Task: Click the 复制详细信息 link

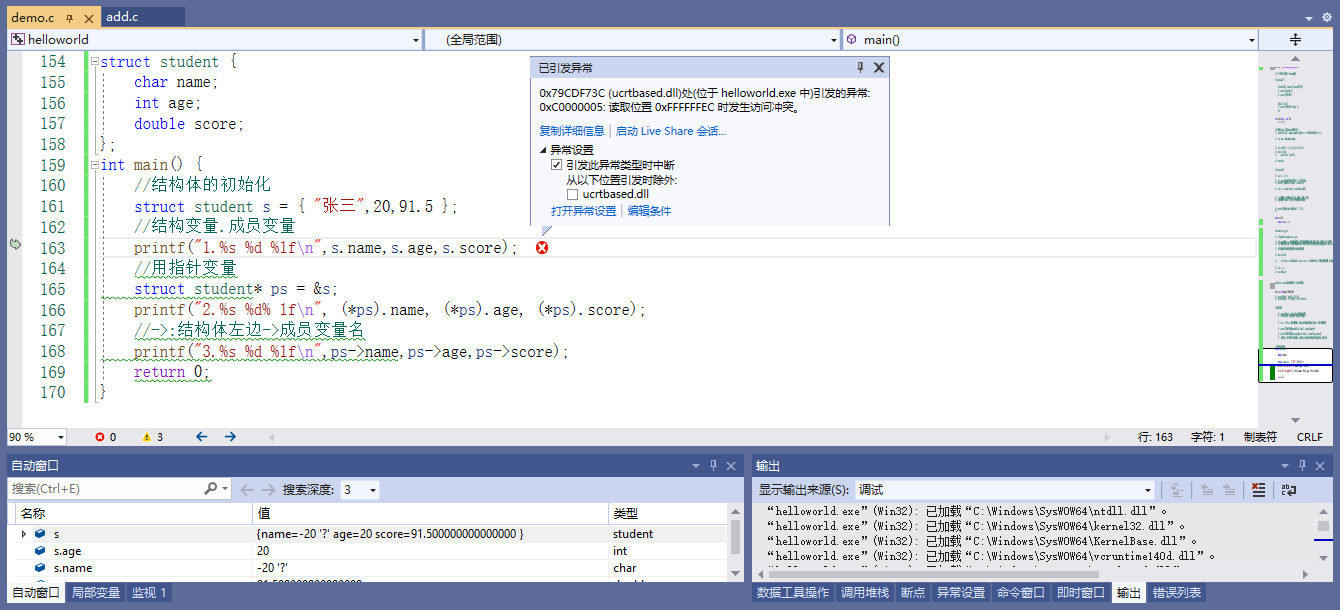Action: (x=571, y=131)
